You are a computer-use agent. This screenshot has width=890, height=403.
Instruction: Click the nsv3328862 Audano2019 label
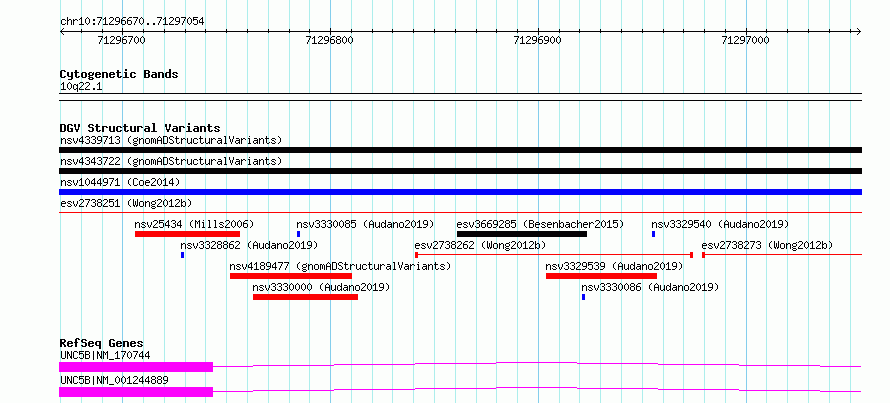pyautogui.click(x=249, y=245)
